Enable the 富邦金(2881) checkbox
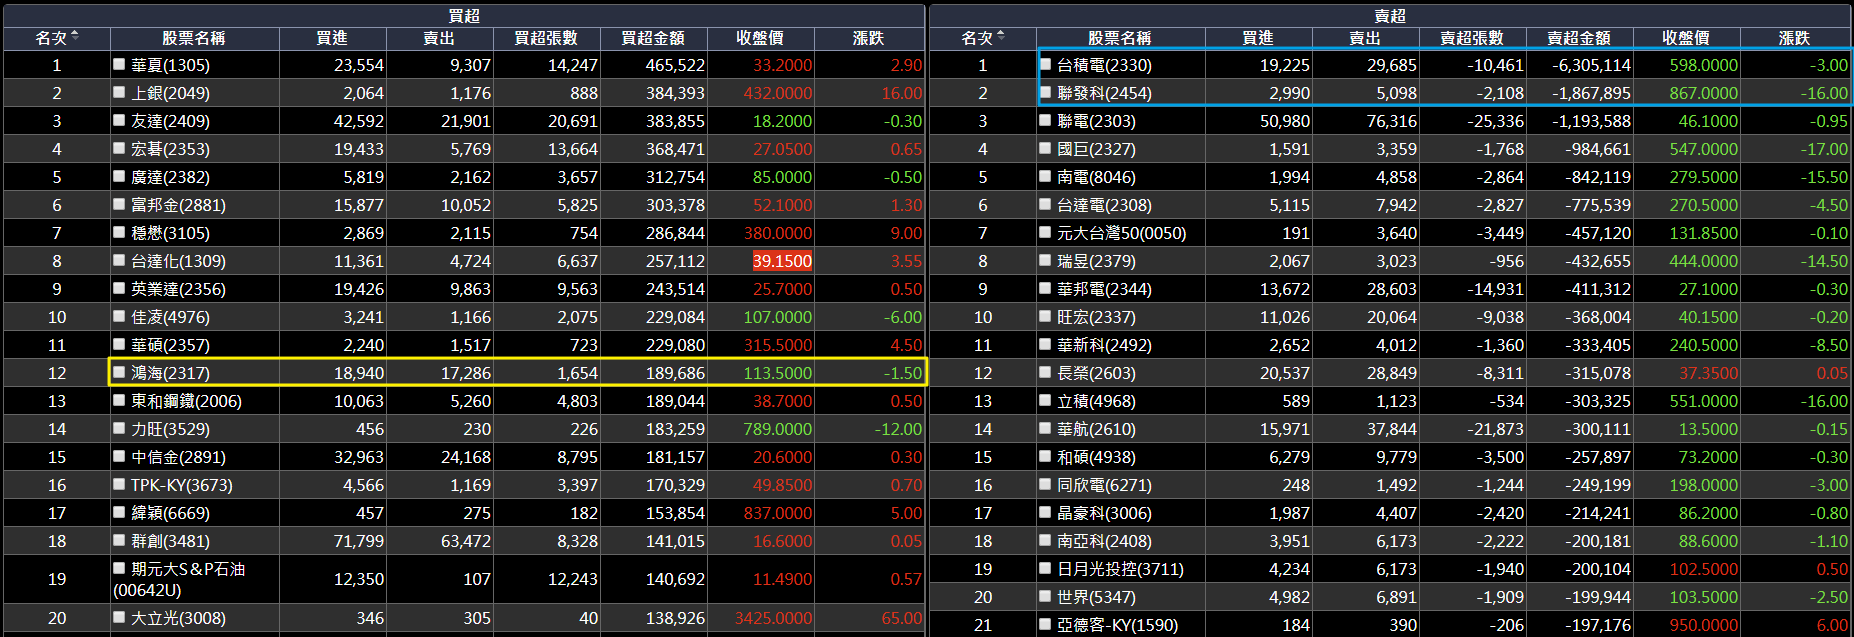The height and width of the screenshot is (637, 1854). click(x=119, y=204)
